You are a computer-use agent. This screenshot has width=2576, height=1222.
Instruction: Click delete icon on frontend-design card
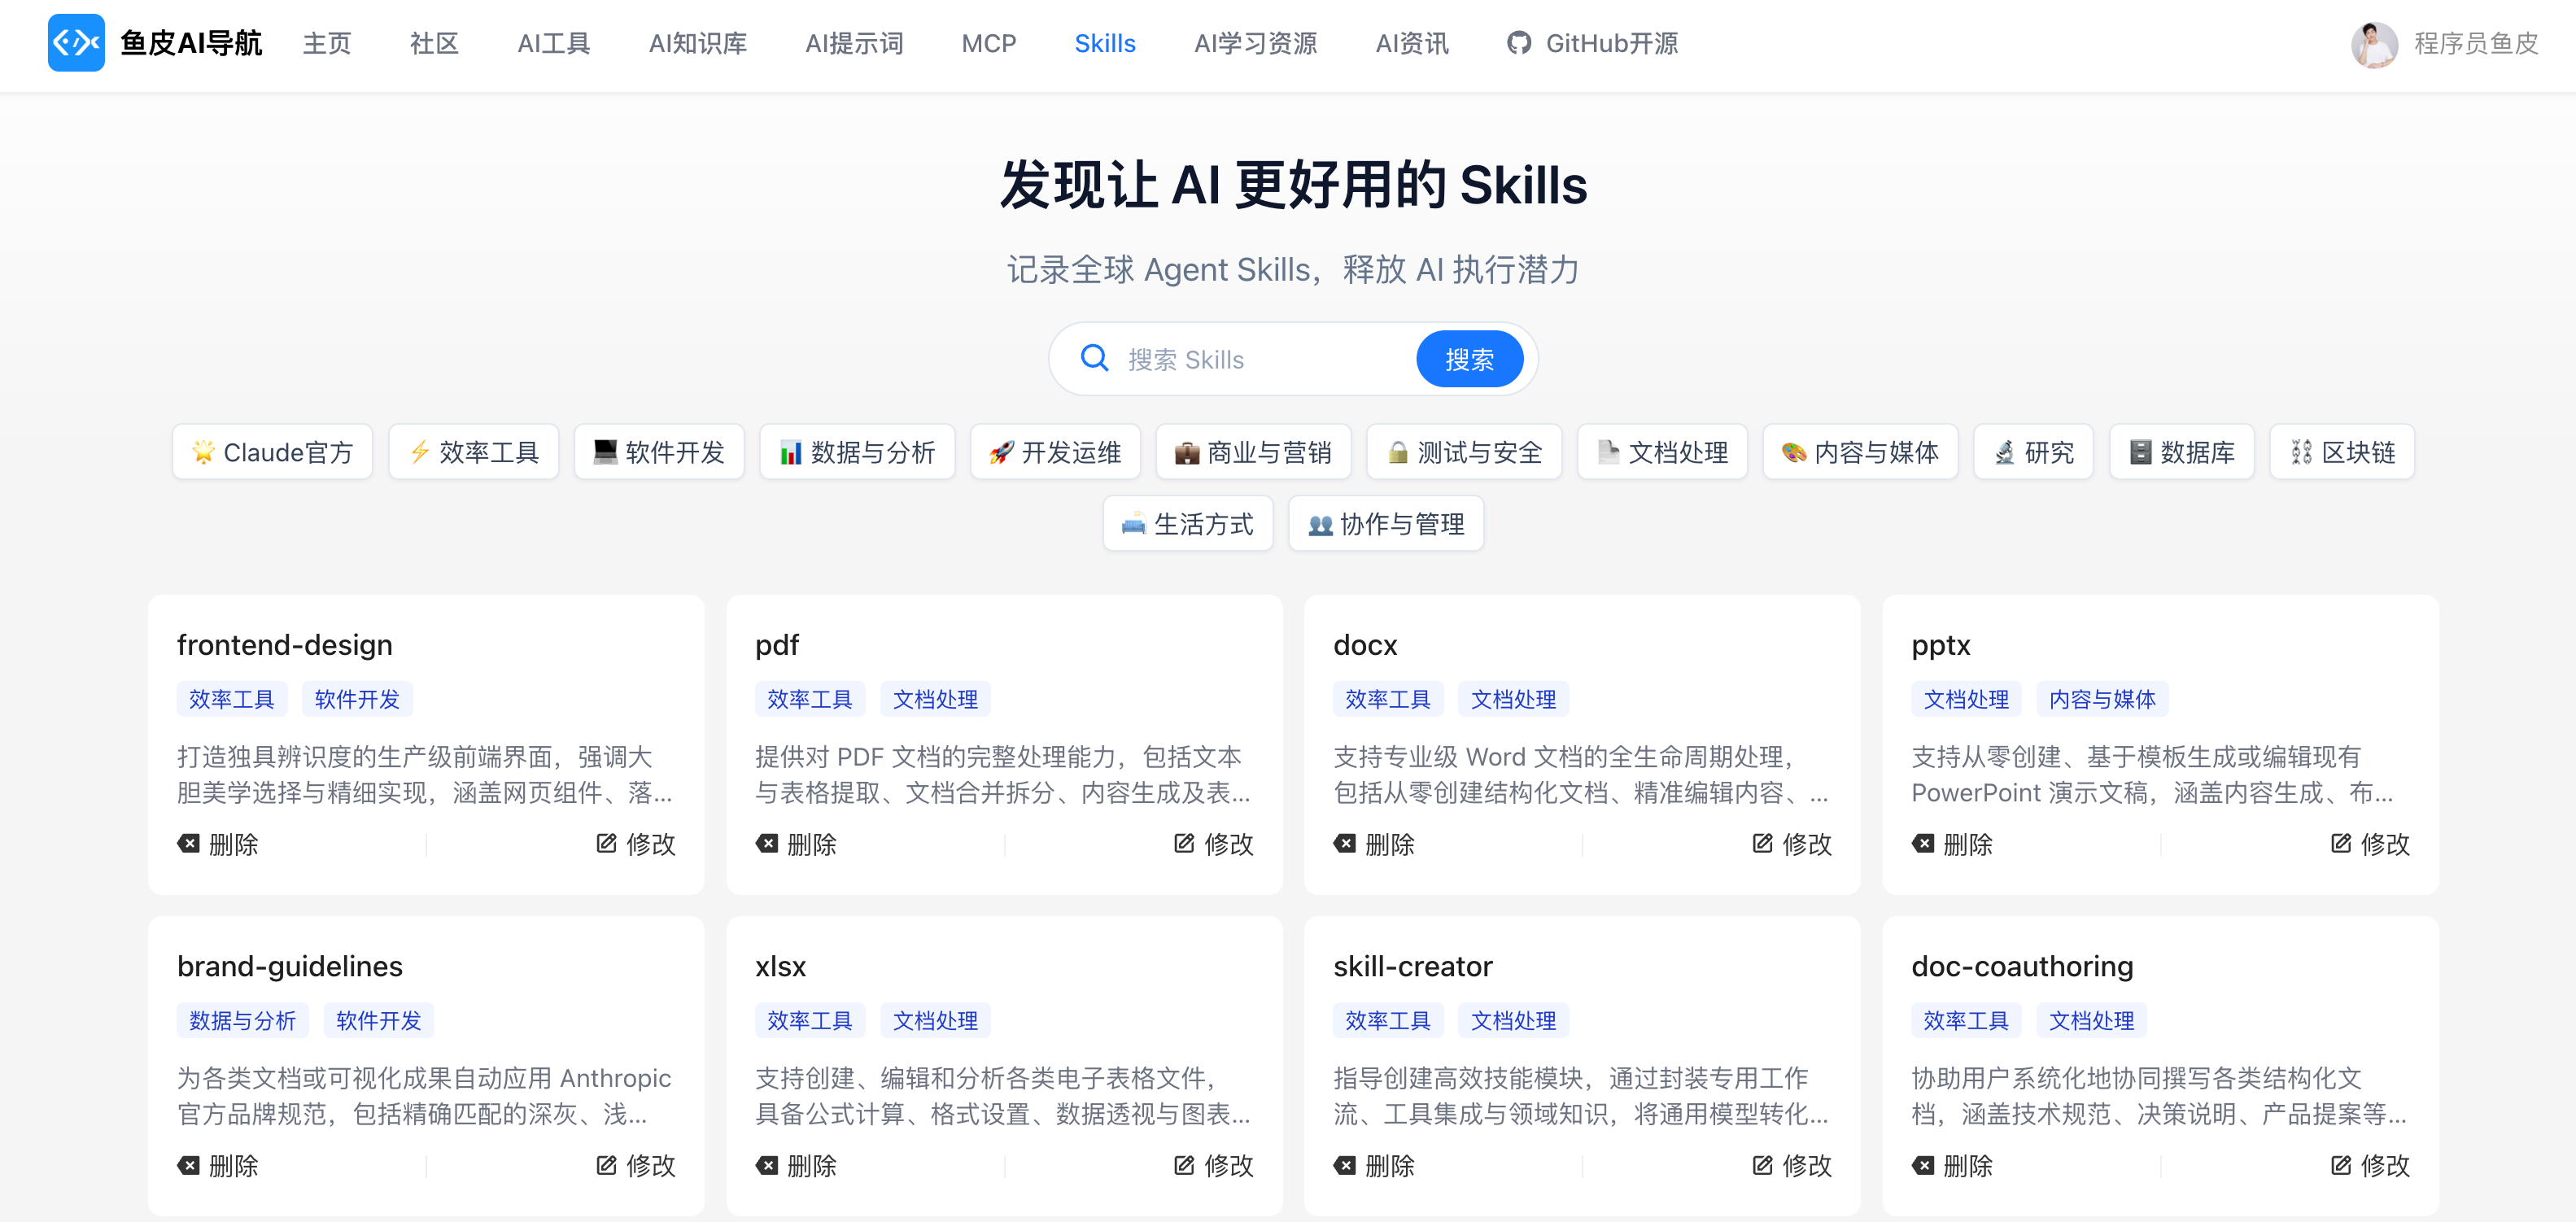tap(188, 844)
